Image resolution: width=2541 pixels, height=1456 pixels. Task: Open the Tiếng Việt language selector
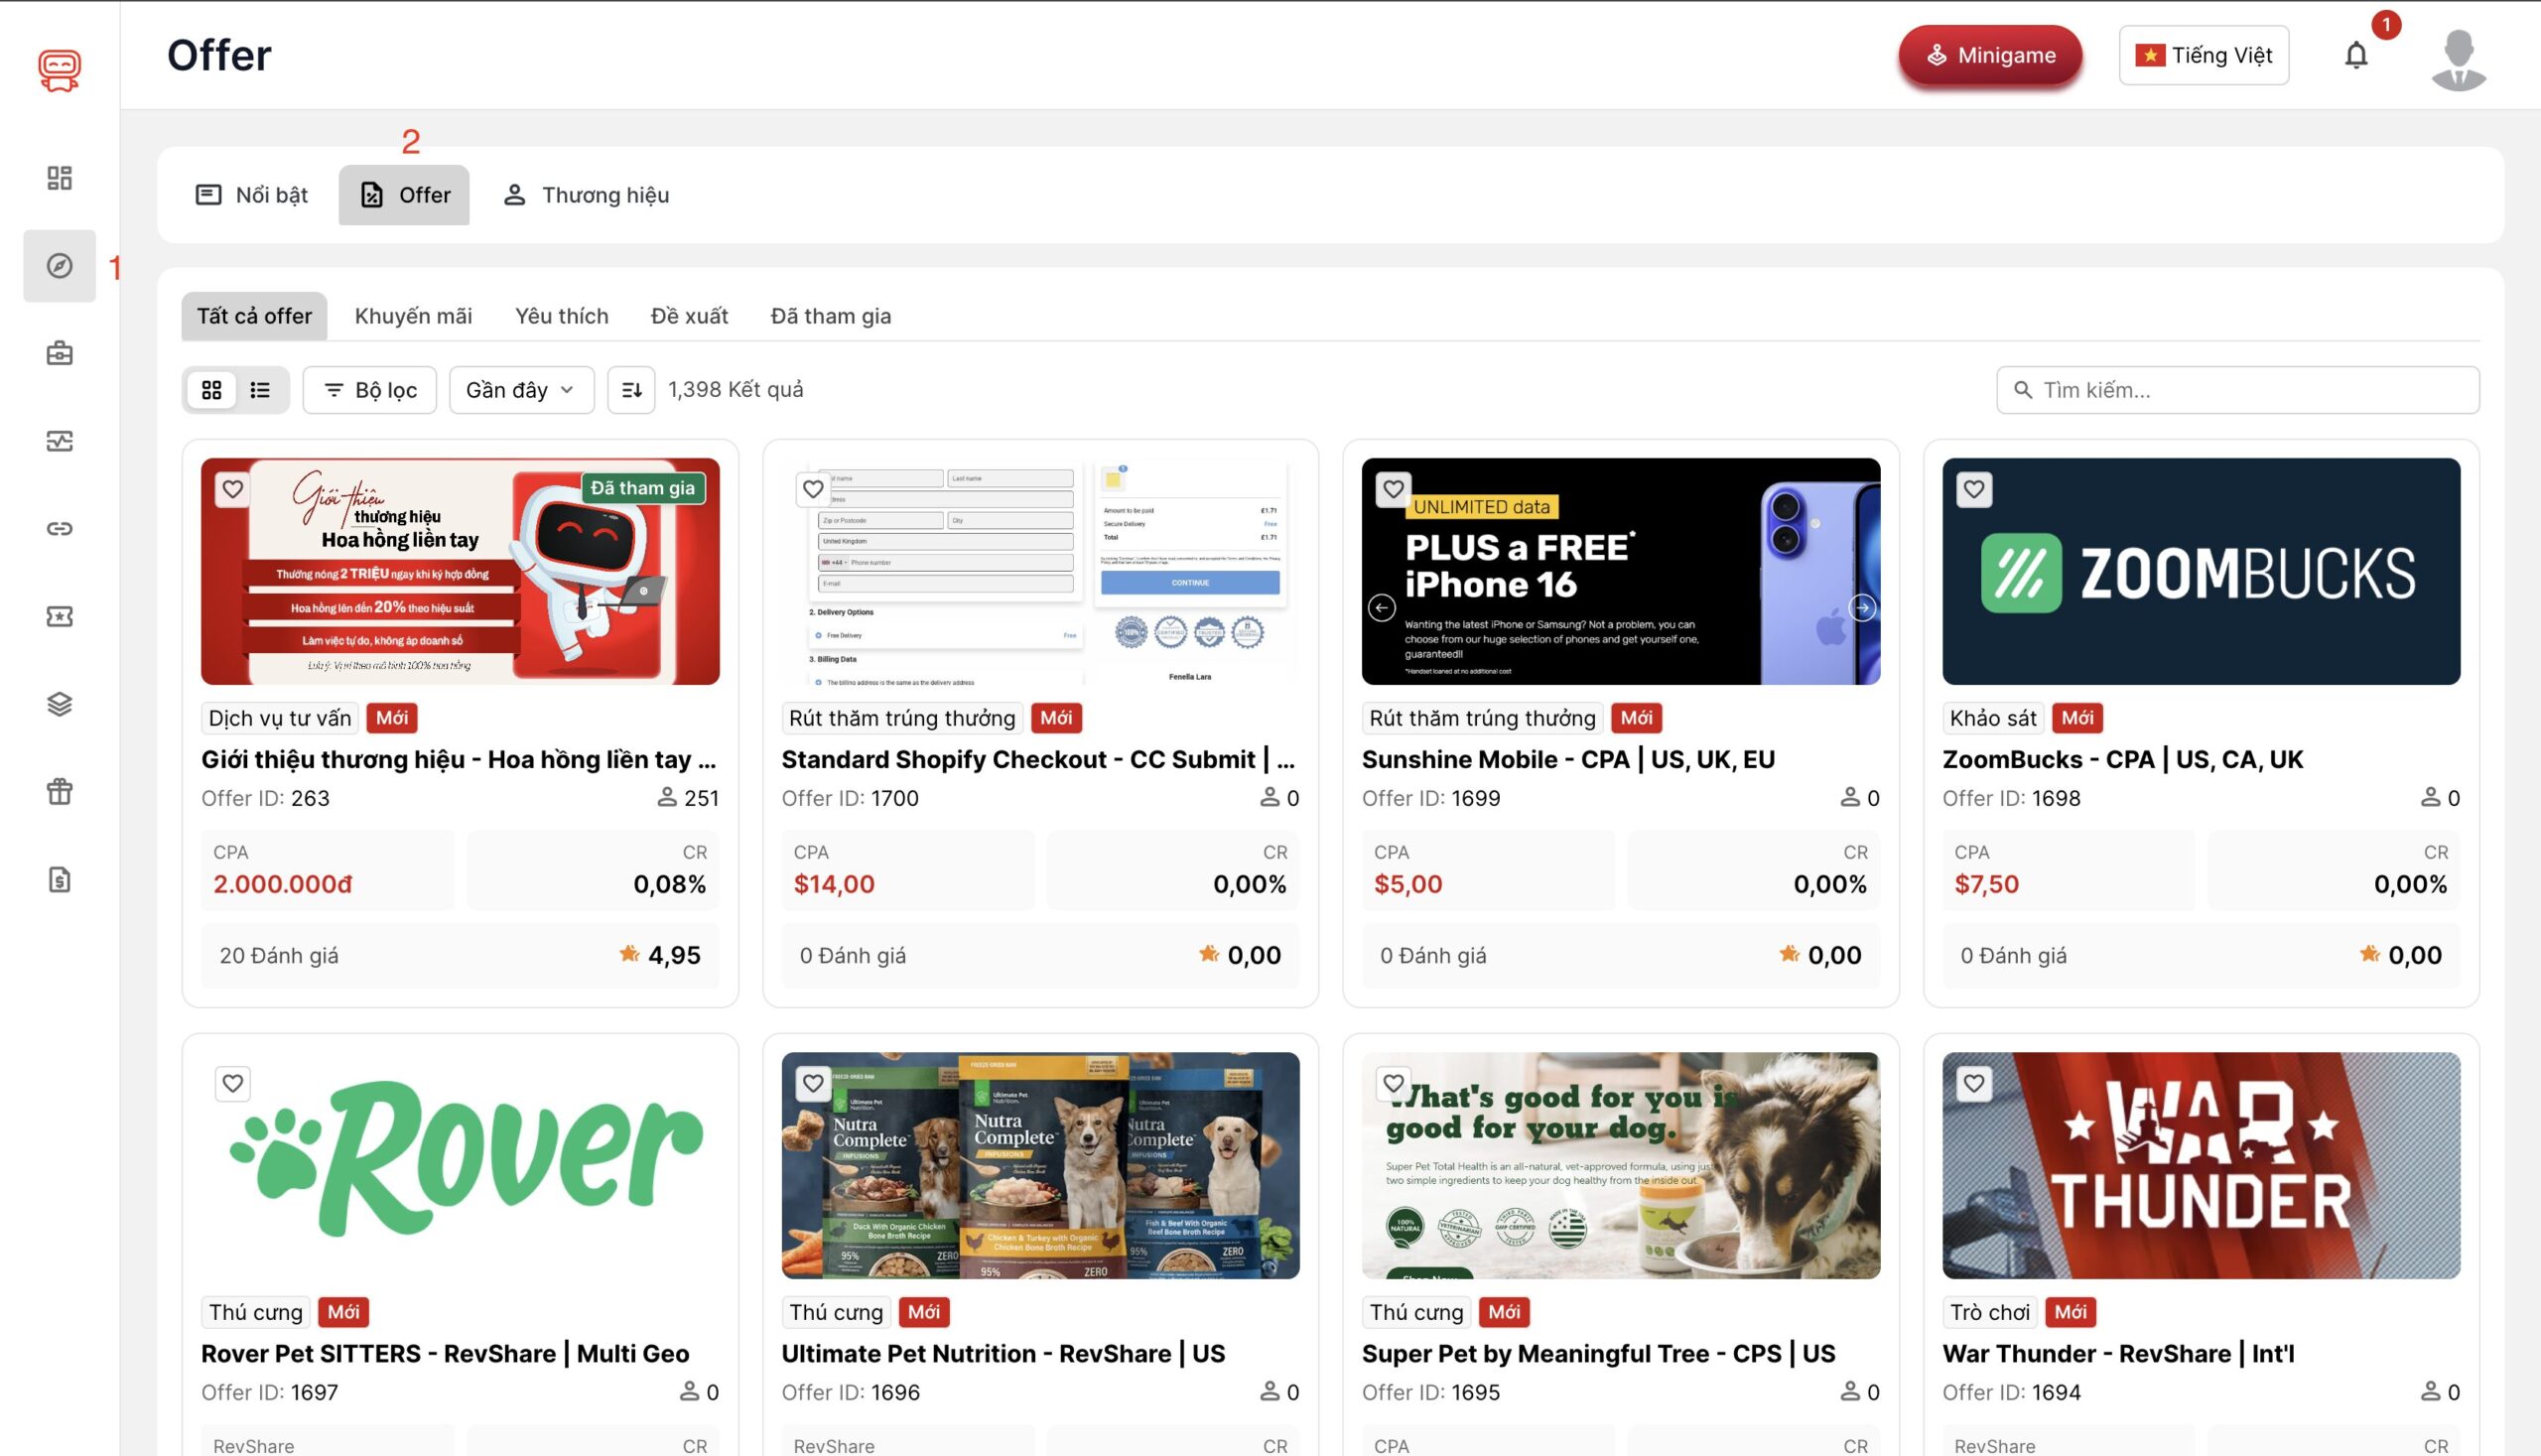(x=2203, y=55)
